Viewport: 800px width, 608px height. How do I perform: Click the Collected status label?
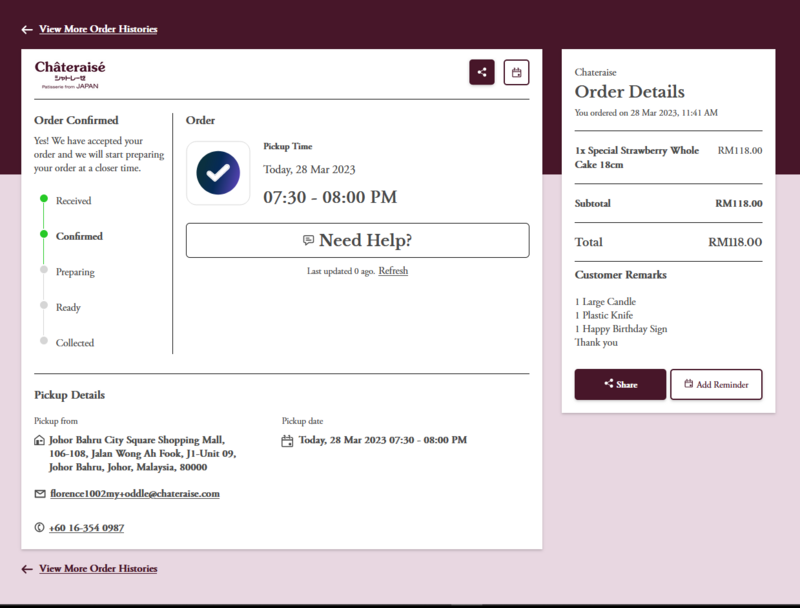(x=75, y=343)
